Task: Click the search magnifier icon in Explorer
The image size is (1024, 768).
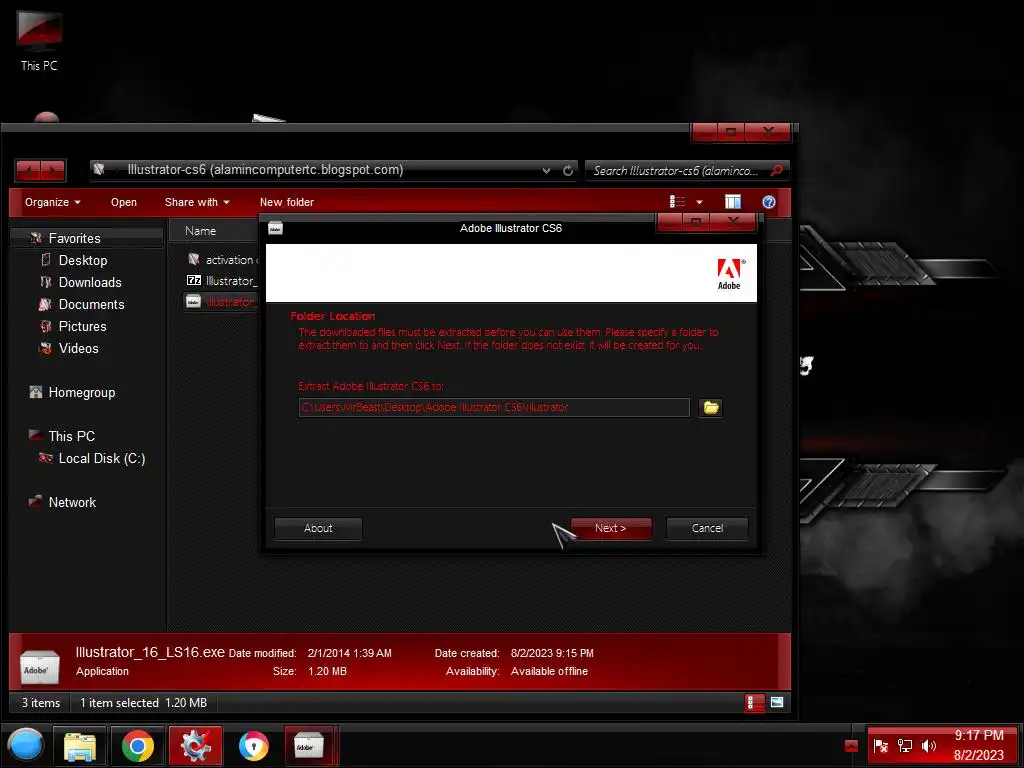Action: tap(776, 170)
